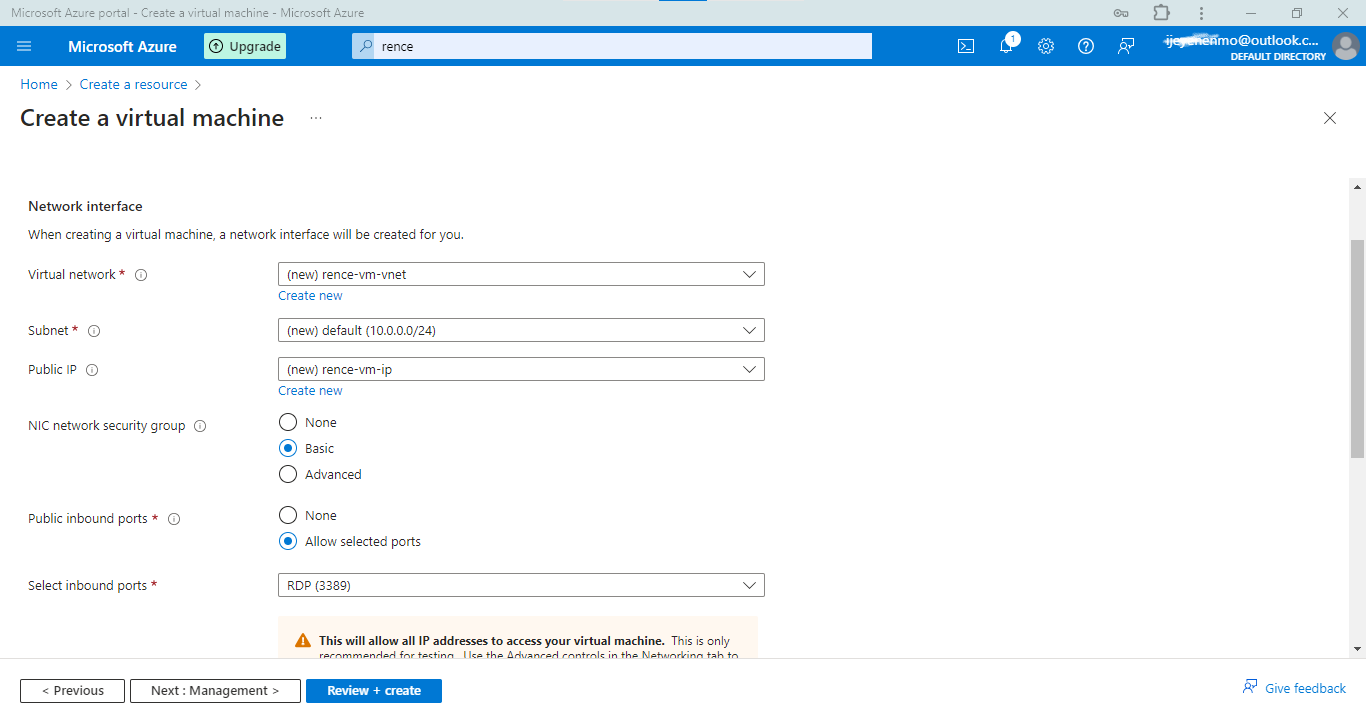The width and height of the screenshot is (1366, 728).
Task: Select None for public inbound ports
Action: (x=288, y=515)
